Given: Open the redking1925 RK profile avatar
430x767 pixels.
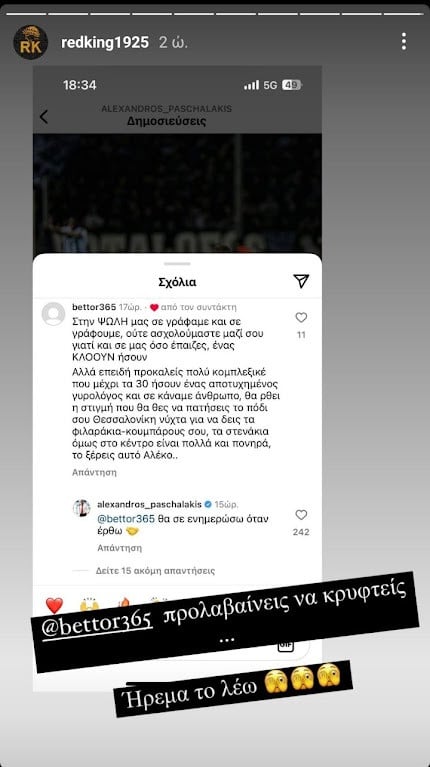Looking at the screenshot, I should click(x=30, y=42).
